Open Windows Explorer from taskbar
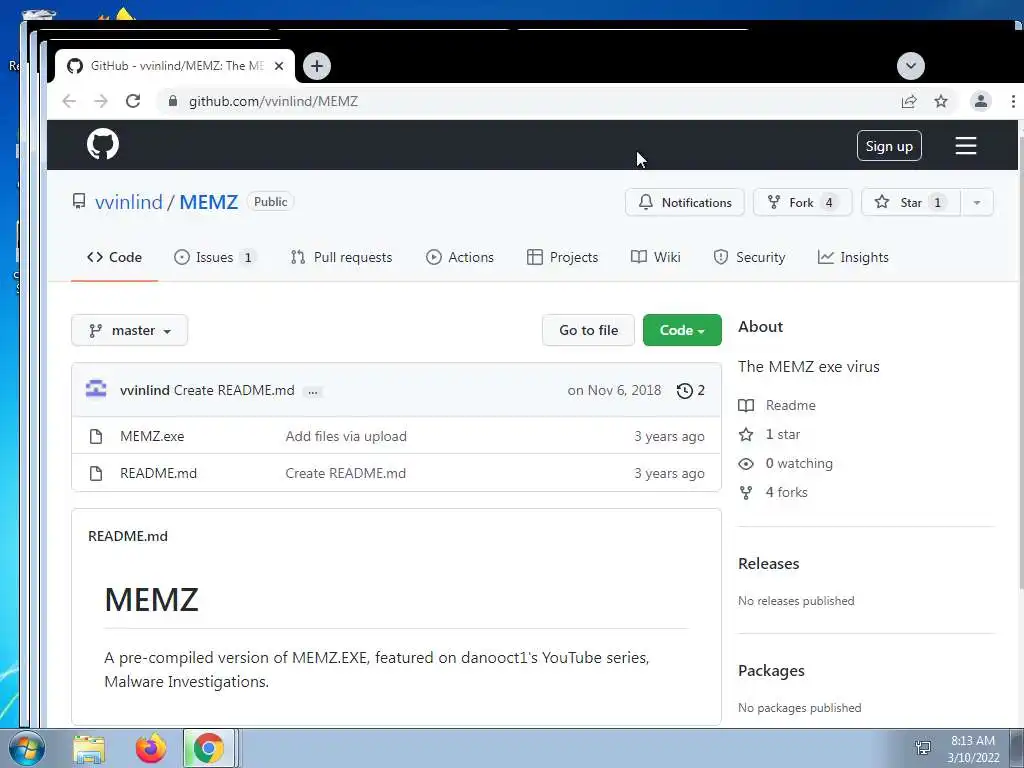Screen dimensions: 1024x768 pyautogui.click(x=89, y=749)
